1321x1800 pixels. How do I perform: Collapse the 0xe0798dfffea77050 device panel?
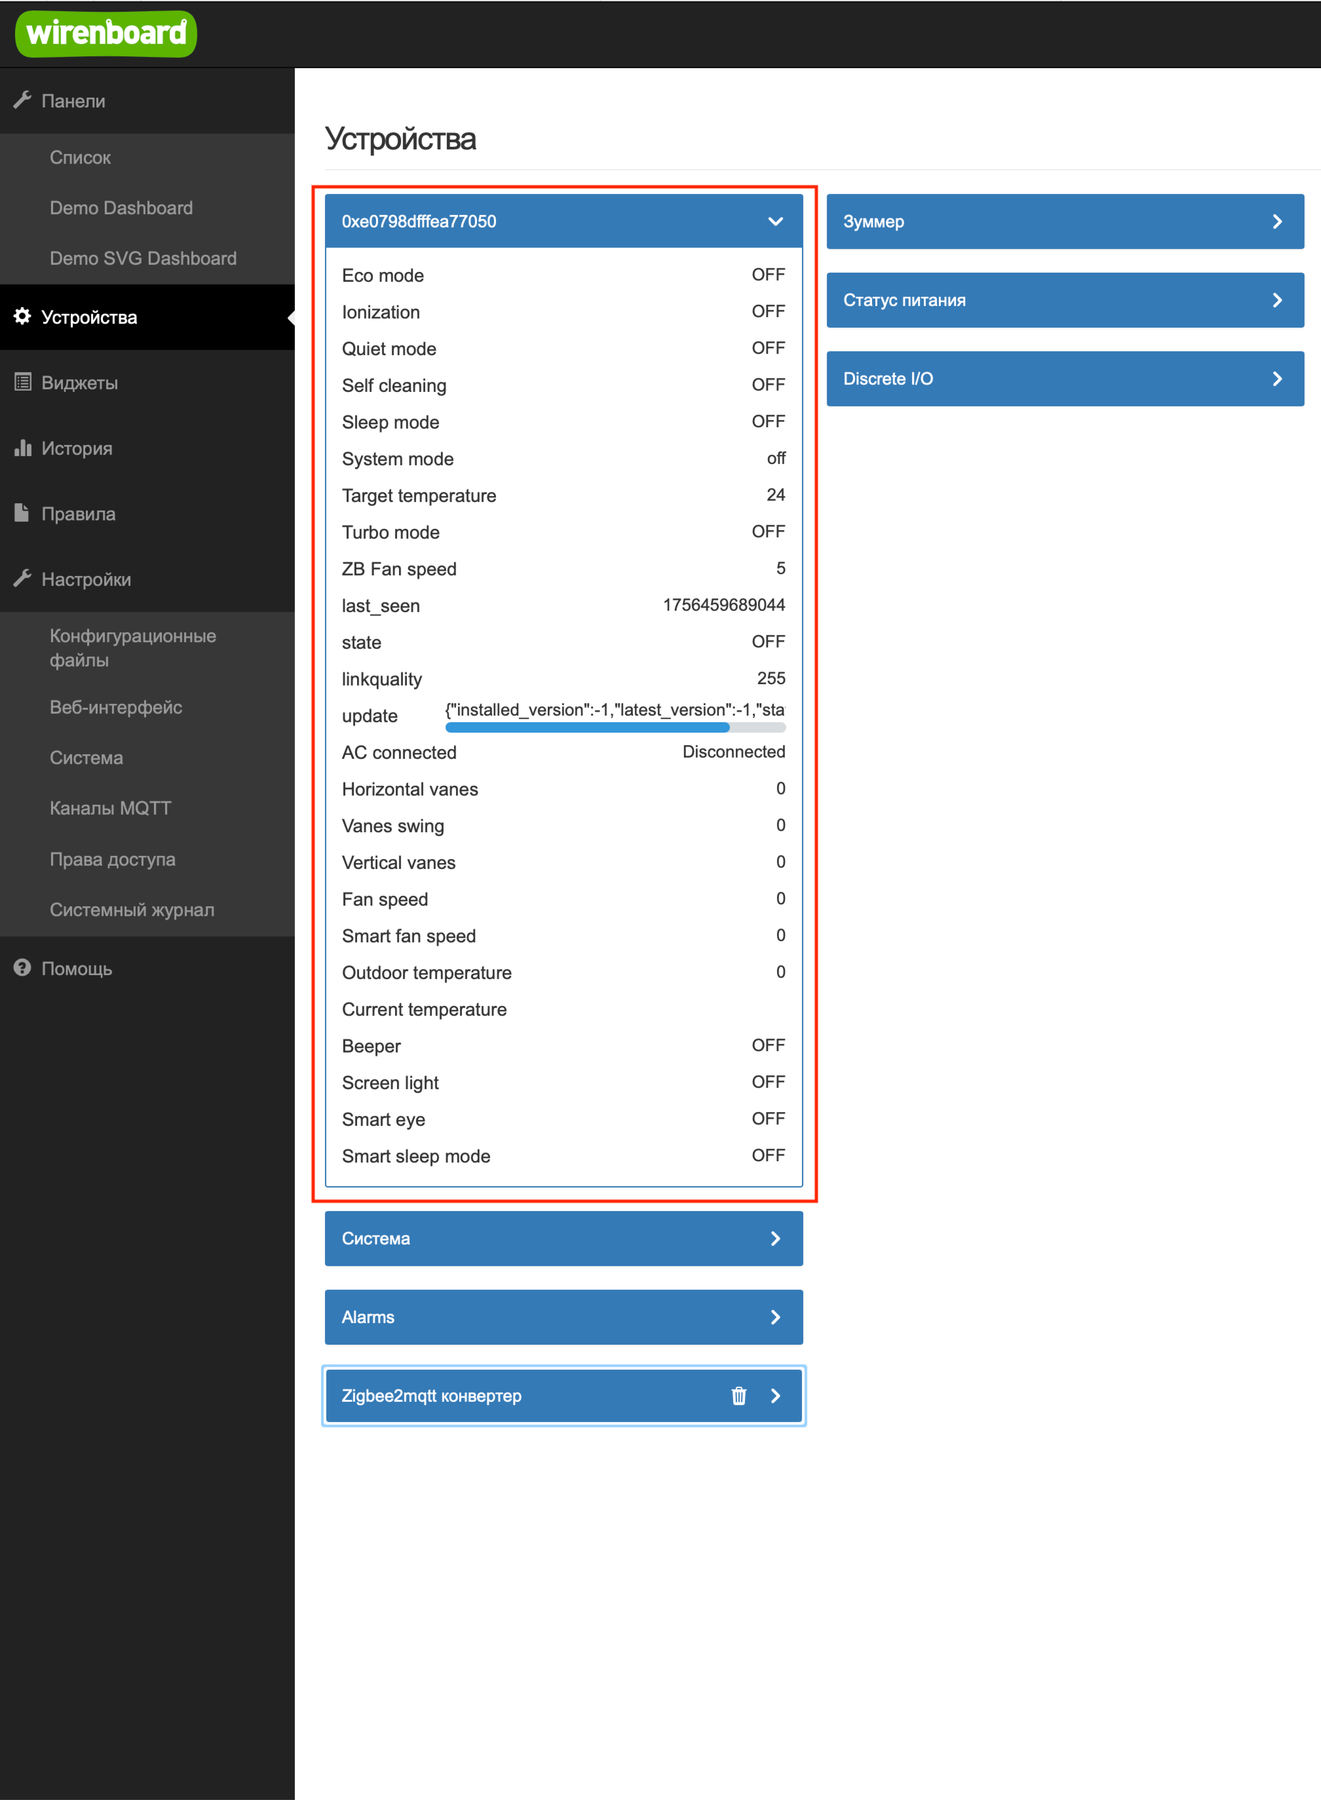pyautogui.click(x=775, y=221)
